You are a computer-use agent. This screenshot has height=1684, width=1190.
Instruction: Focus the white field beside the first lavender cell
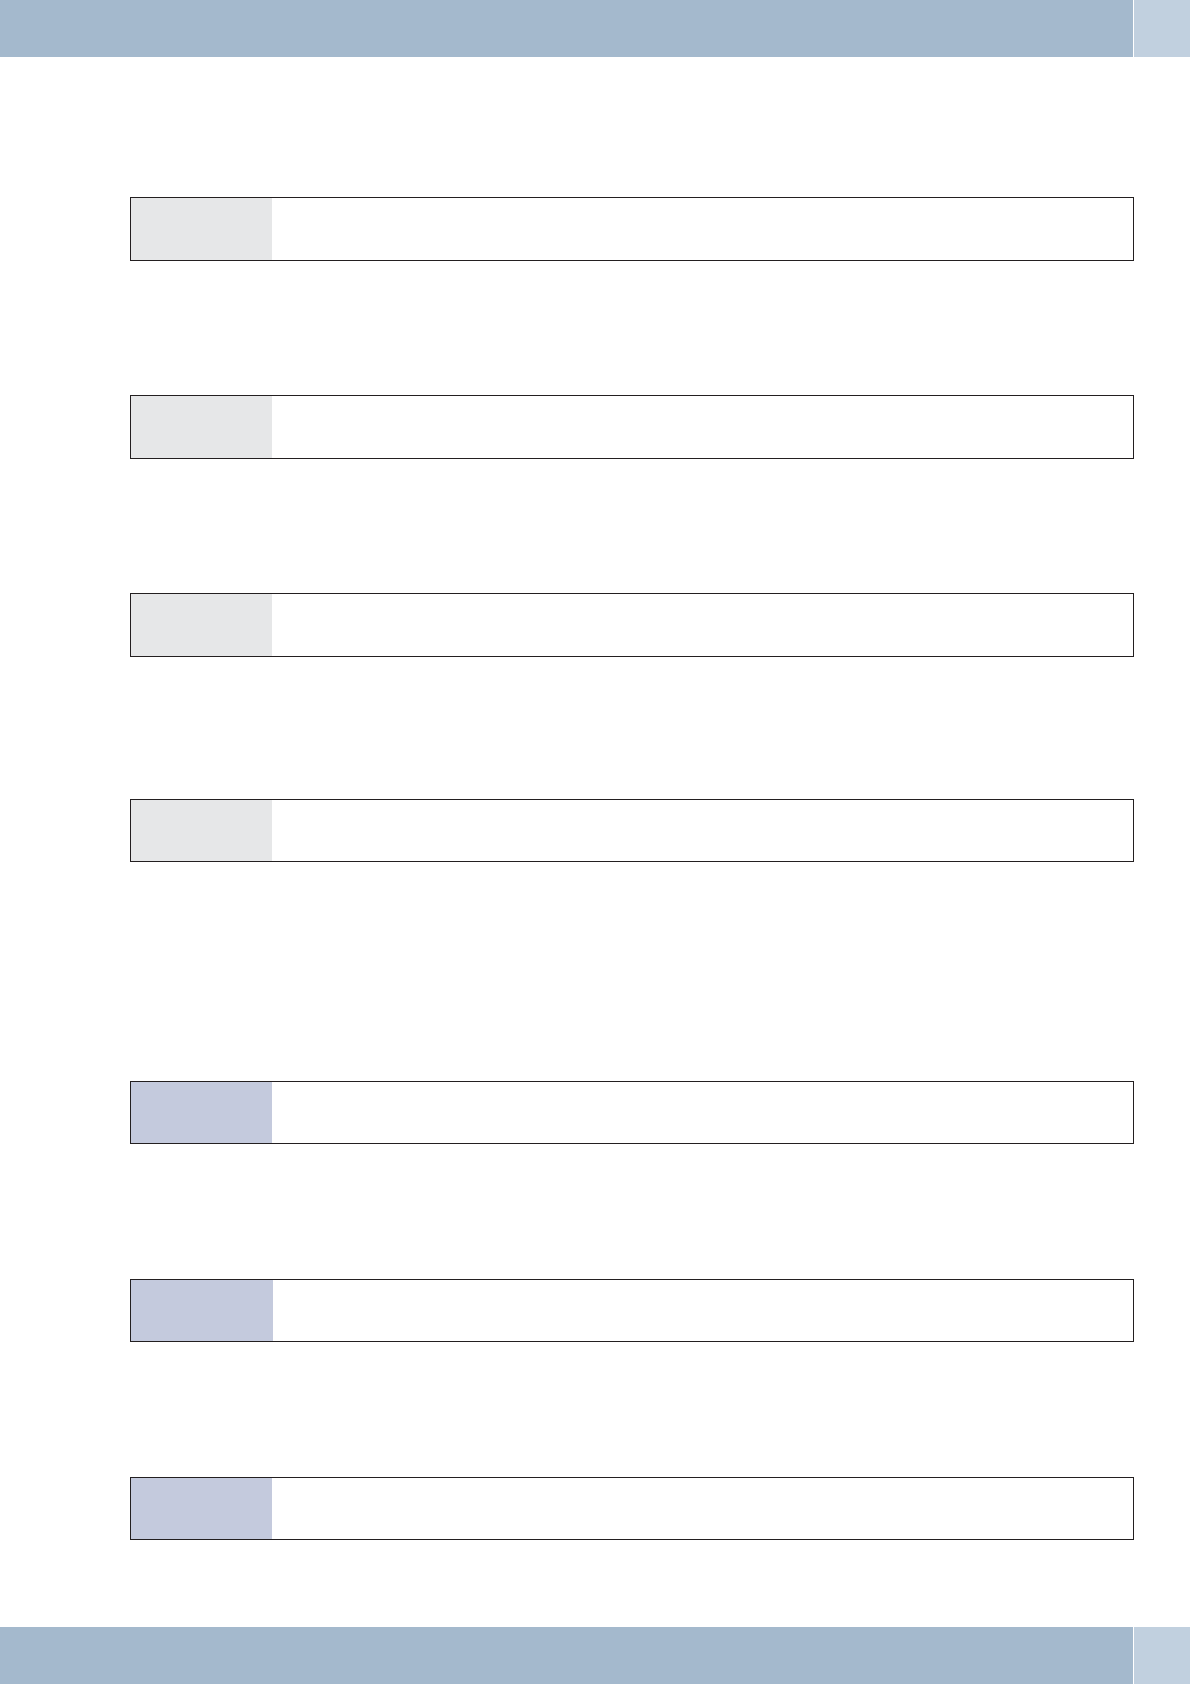702,1112
